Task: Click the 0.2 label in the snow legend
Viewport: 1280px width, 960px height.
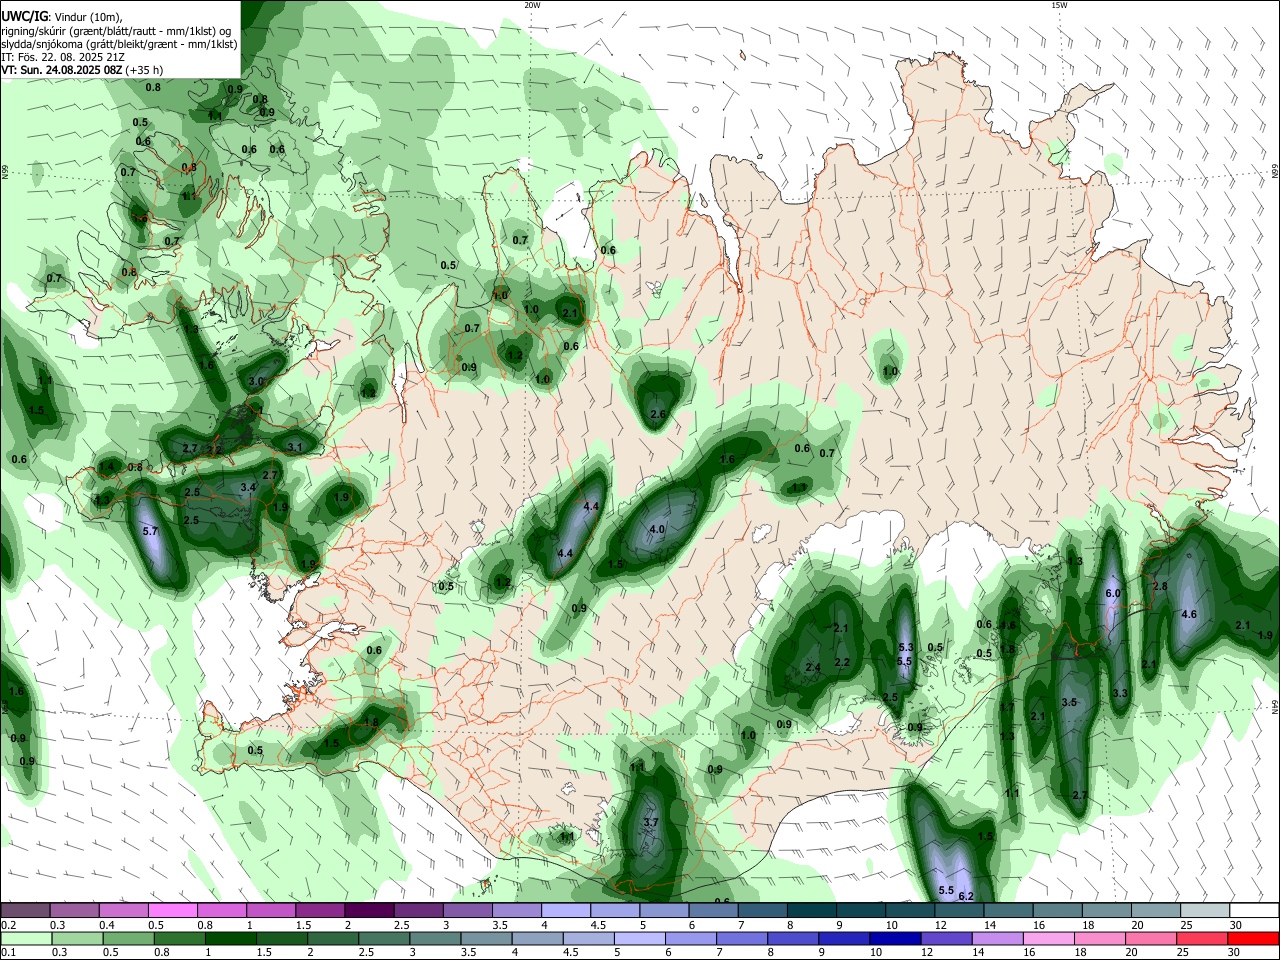Action: (x=8, y=925)
